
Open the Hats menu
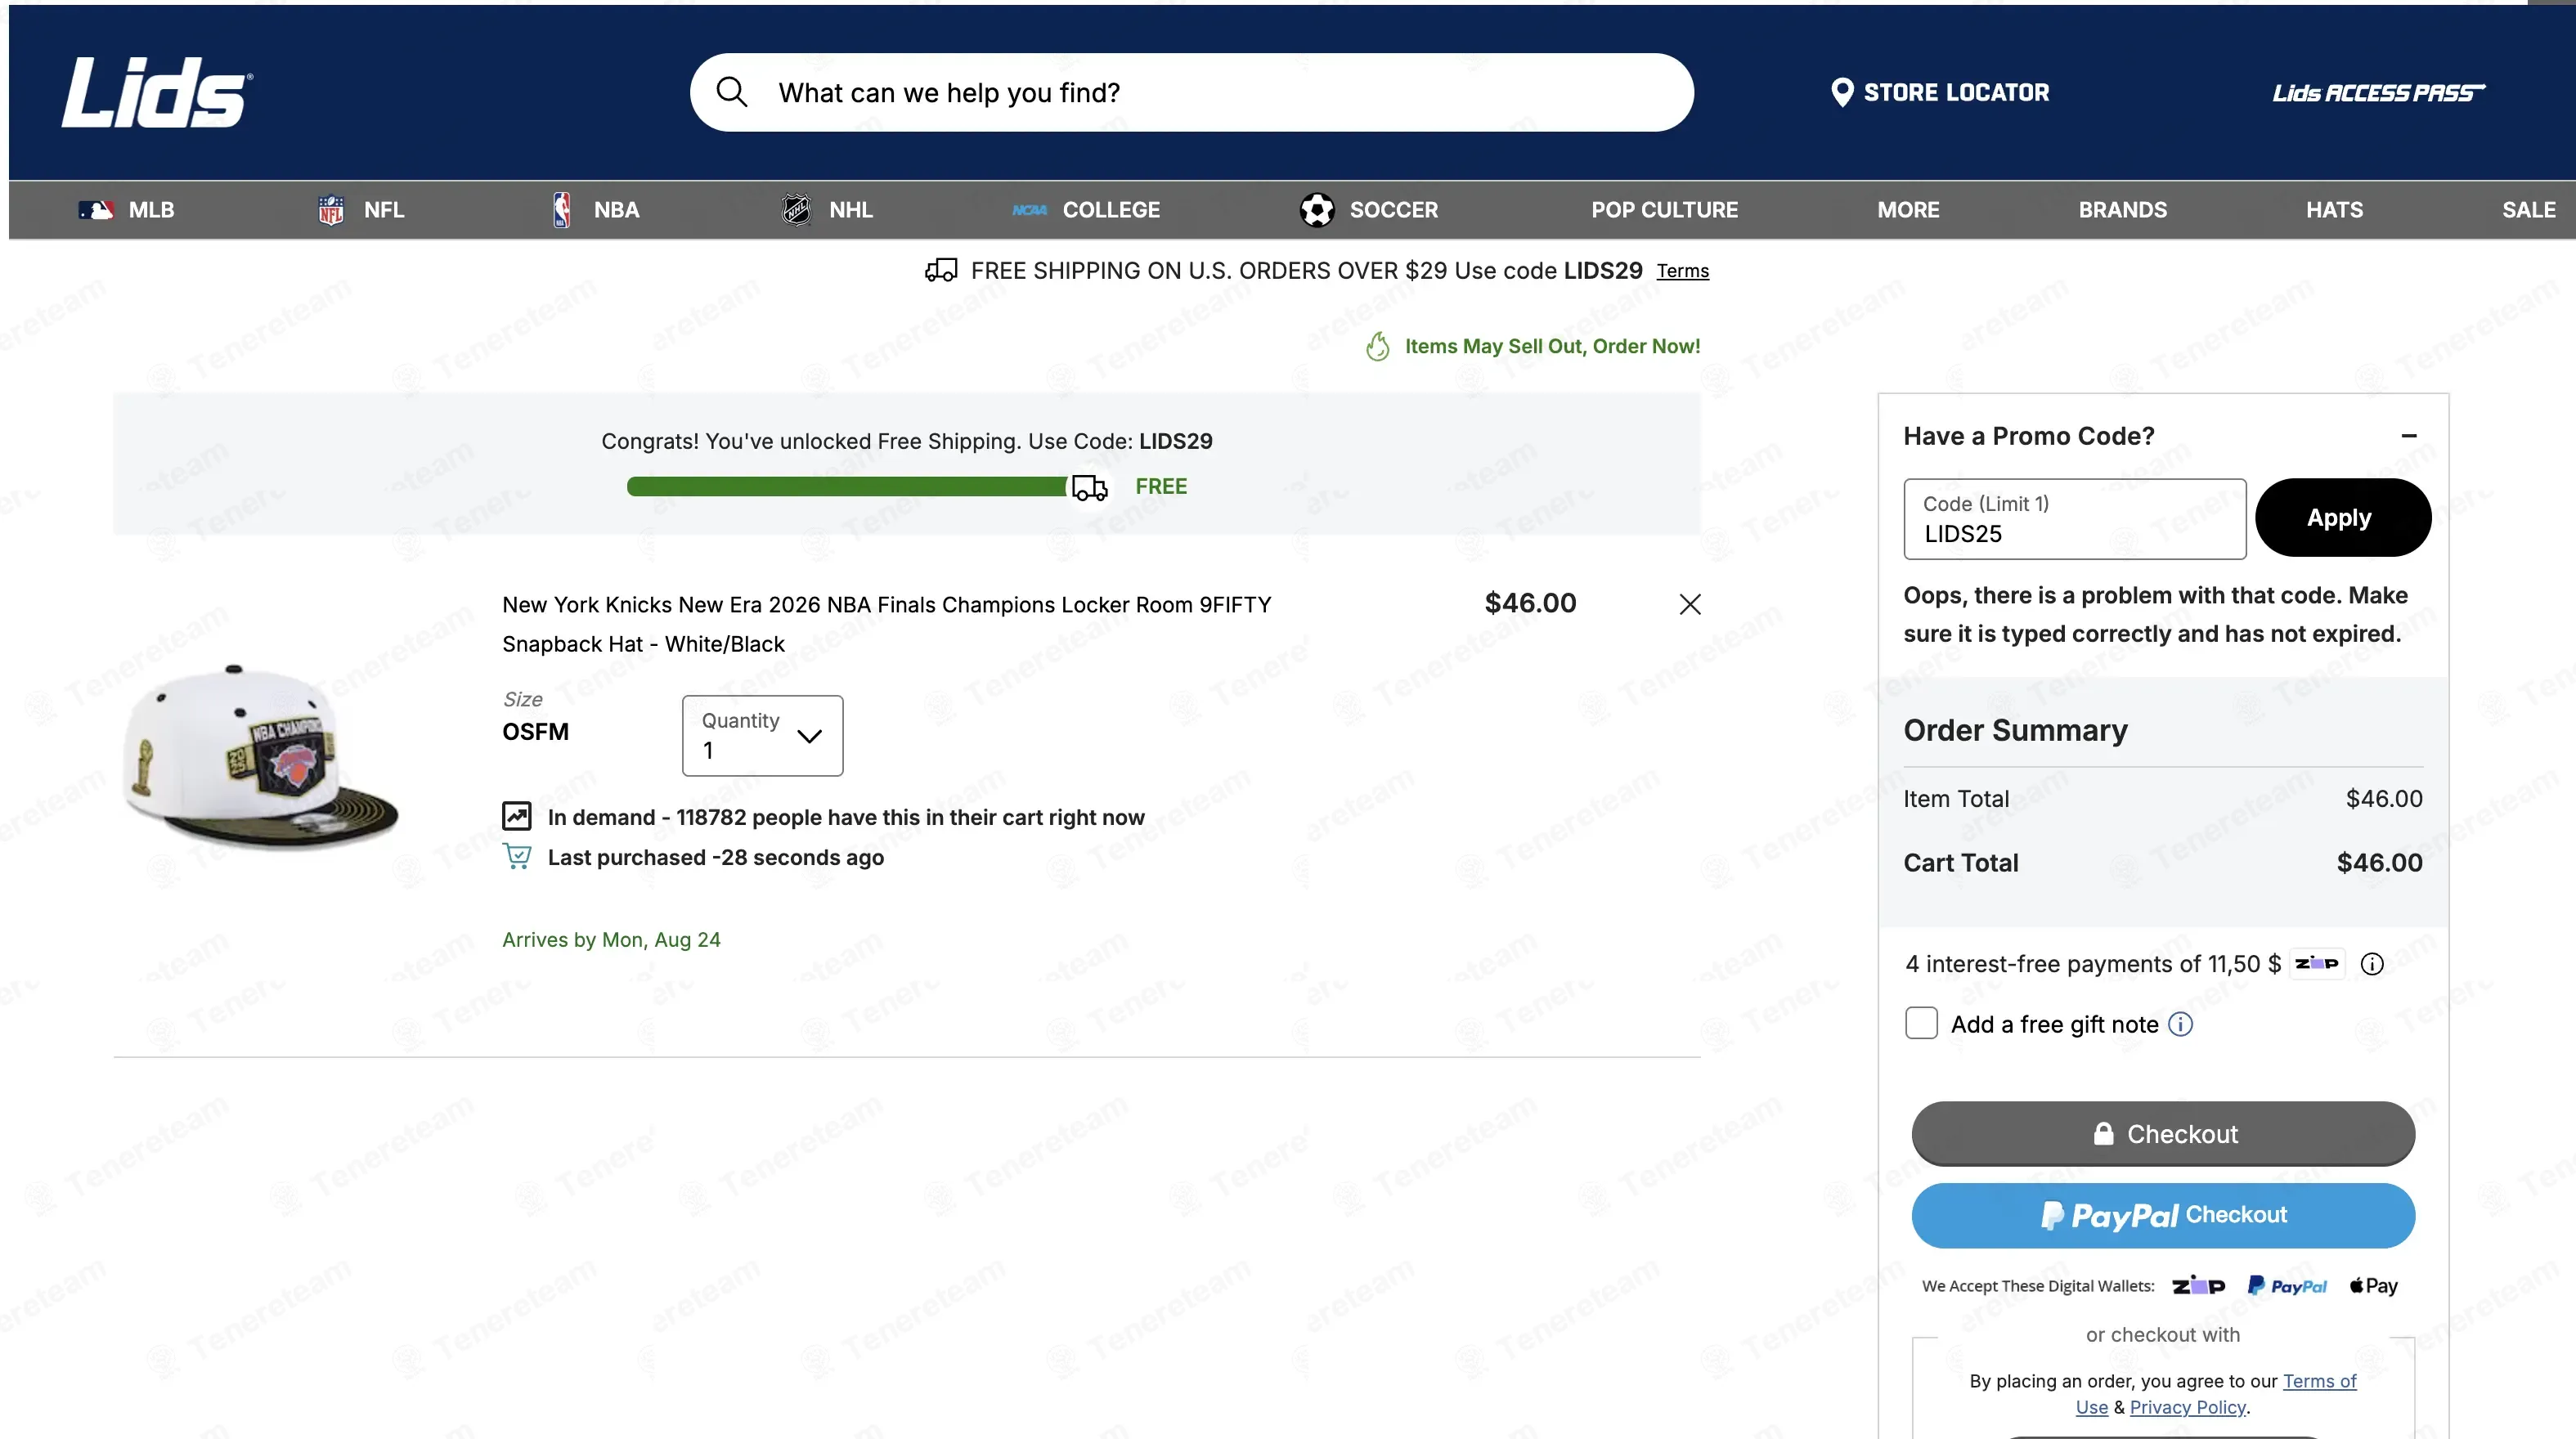point(2334,210)
